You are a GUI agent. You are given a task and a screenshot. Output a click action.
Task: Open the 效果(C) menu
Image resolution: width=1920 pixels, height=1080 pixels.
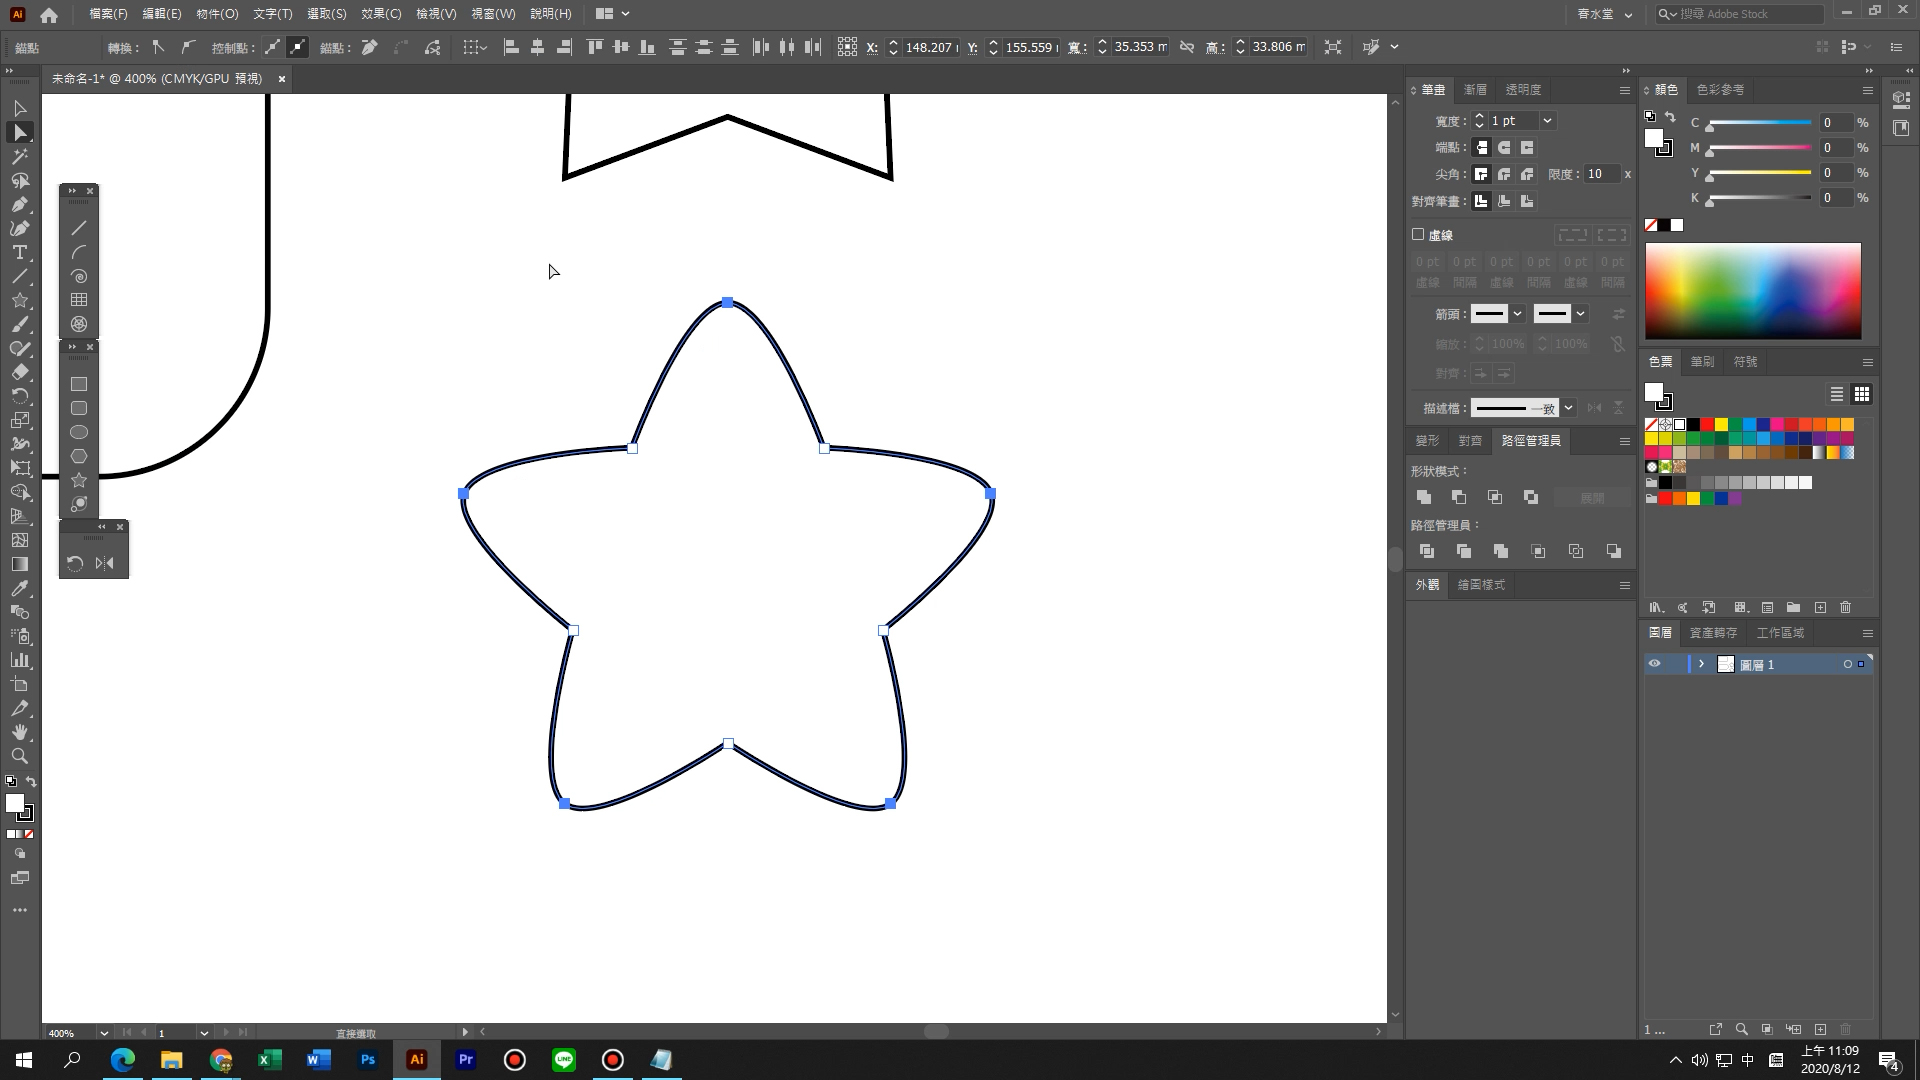click(380, 14)
